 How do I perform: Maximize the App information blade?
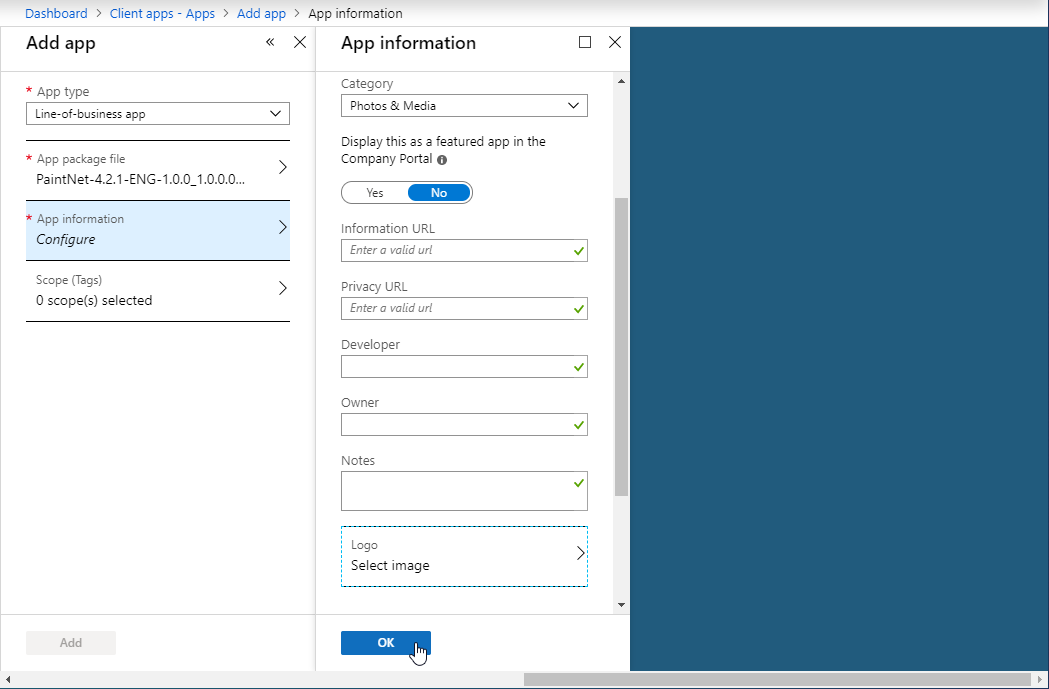[x=585, y=42]
